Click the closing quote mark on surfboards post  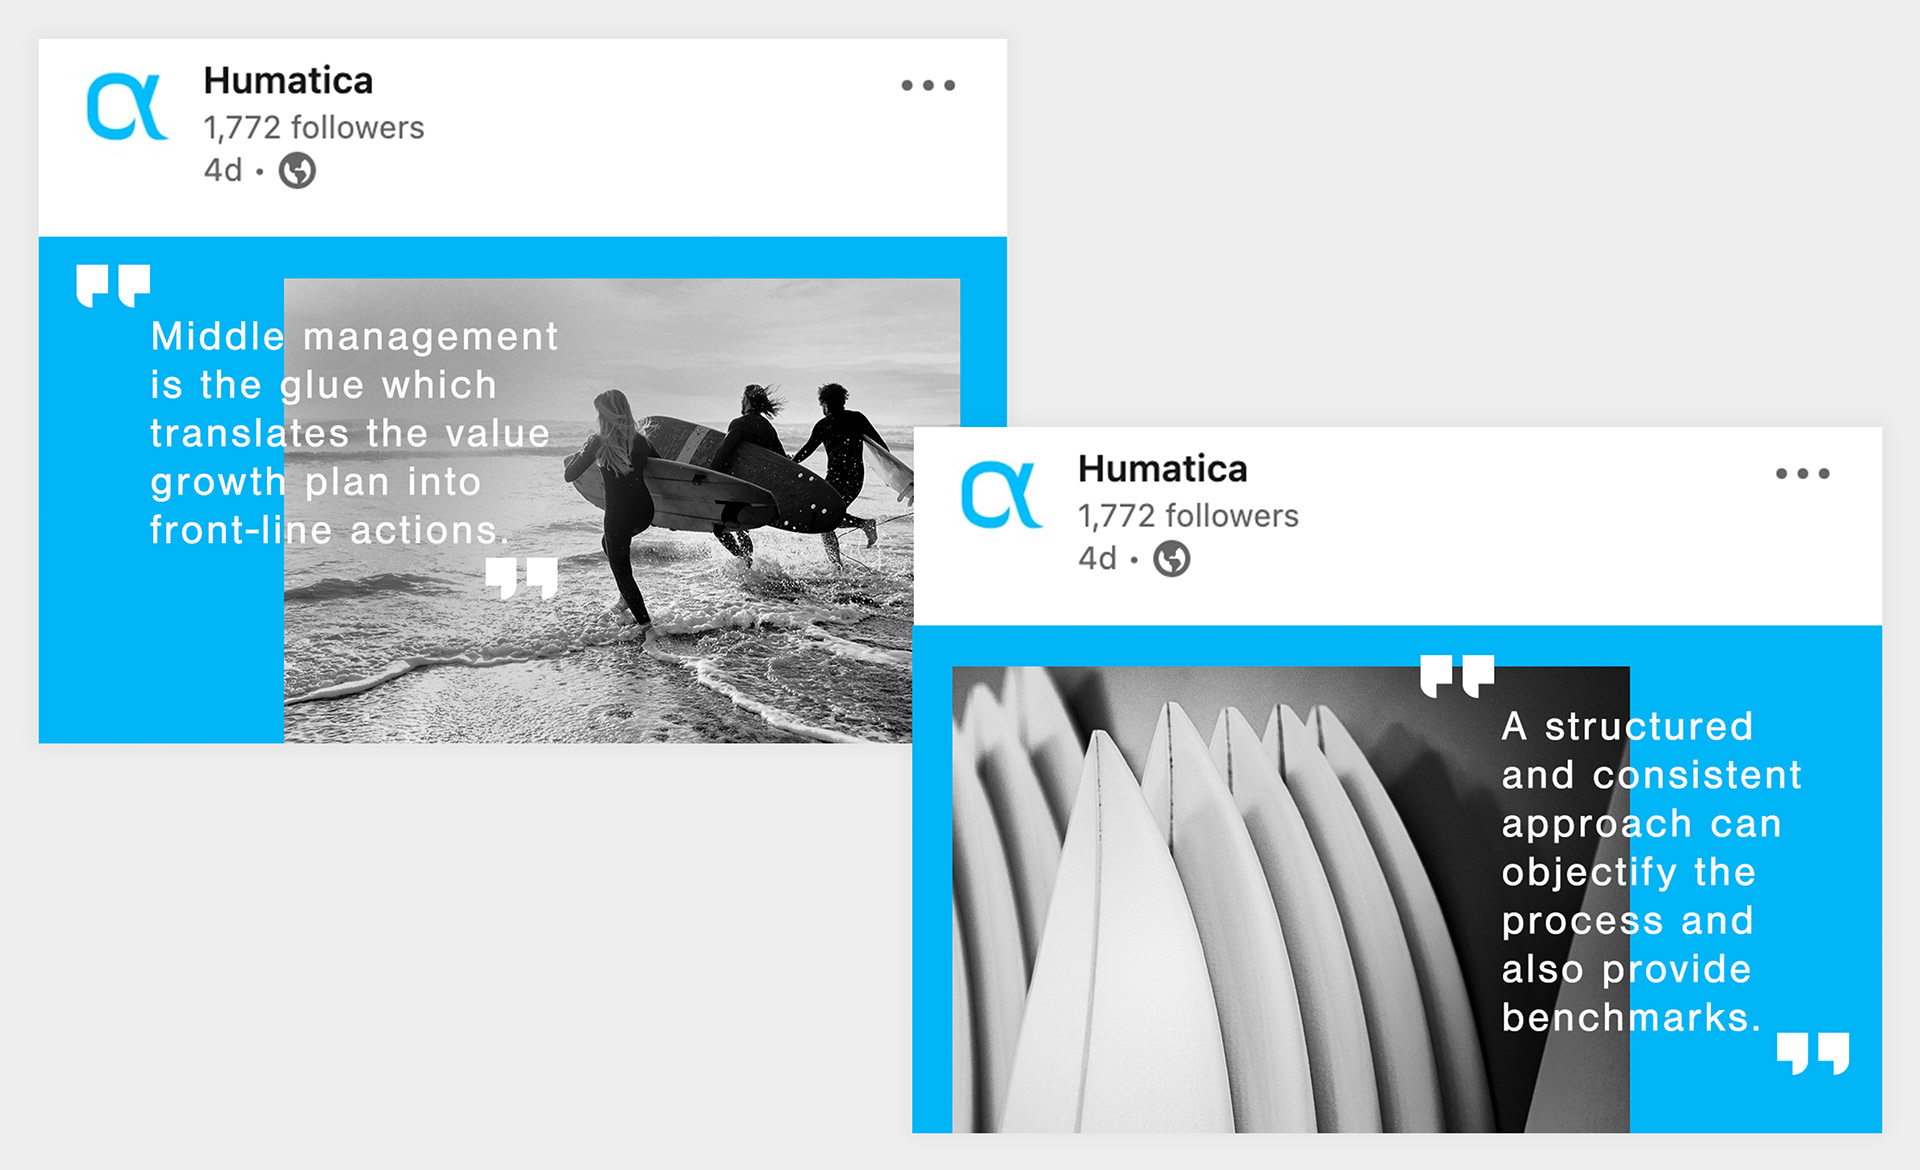click(x=1813, y=1054)
